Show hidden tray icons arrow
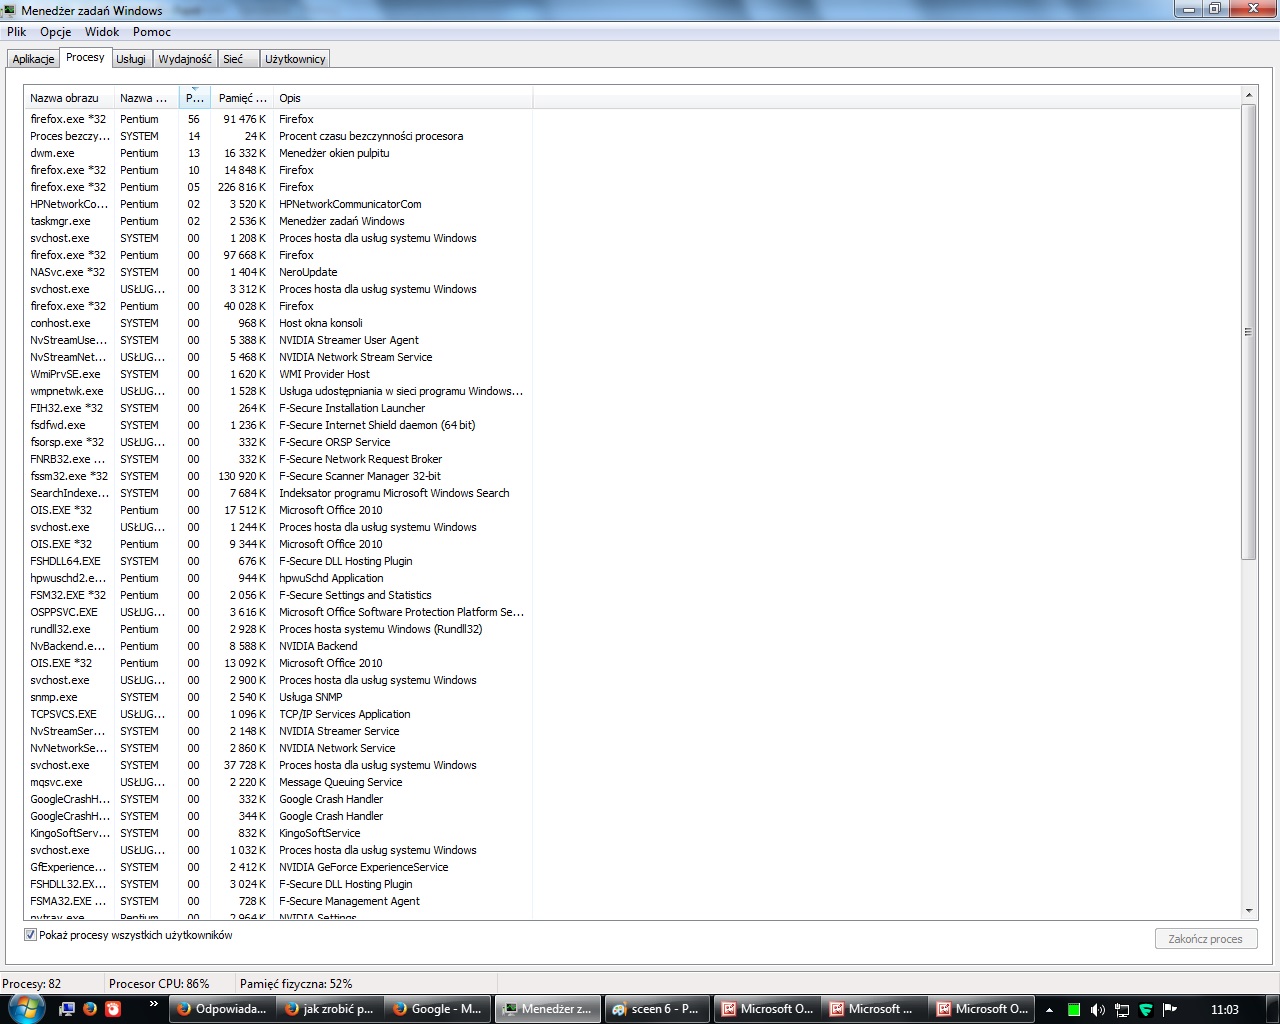 pyautogui.click(x=1049, y=1009)
